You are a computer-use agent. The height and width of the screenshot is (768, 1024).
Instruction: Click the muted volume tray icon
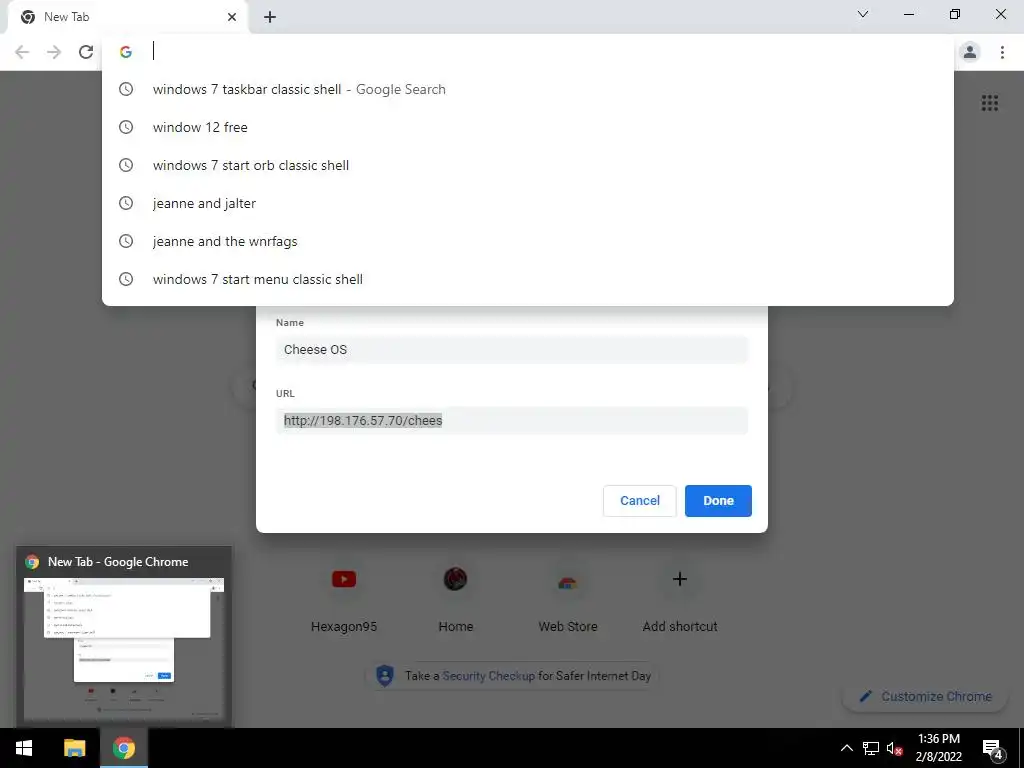coord(895,748)
